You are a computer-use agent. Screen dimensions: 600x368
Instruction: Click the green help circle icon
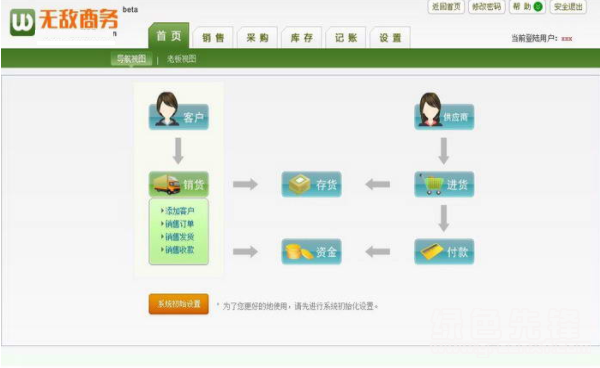[538, 7]
